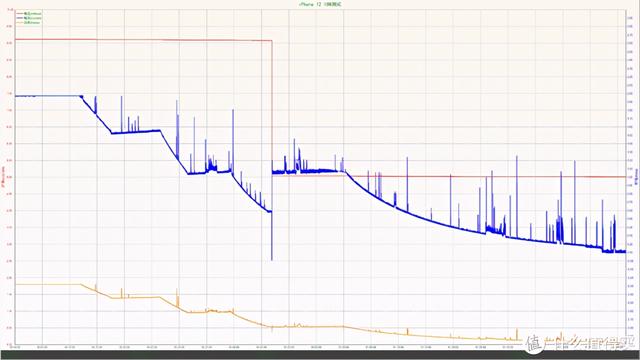Click the red voltage legend entry

click(29, 13)
